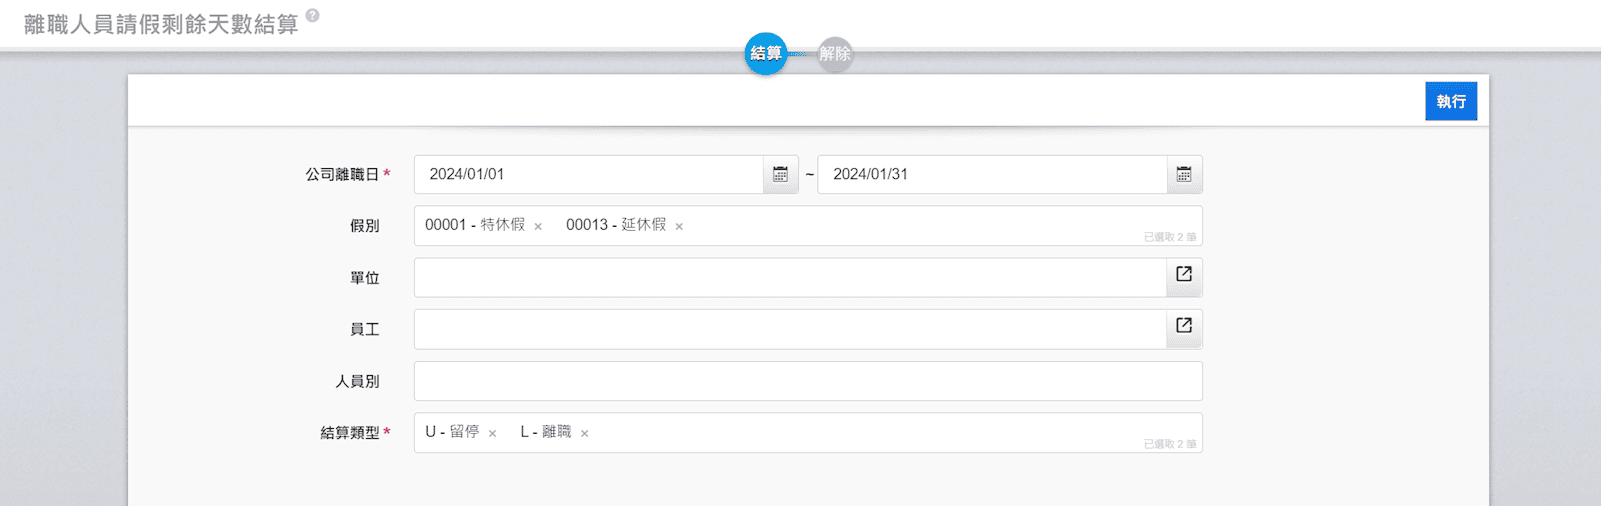The width and height of the screenshot is (1601, 506).
Task: Click the end date field 2024/01/31
Action: click(x=990, y=175)
